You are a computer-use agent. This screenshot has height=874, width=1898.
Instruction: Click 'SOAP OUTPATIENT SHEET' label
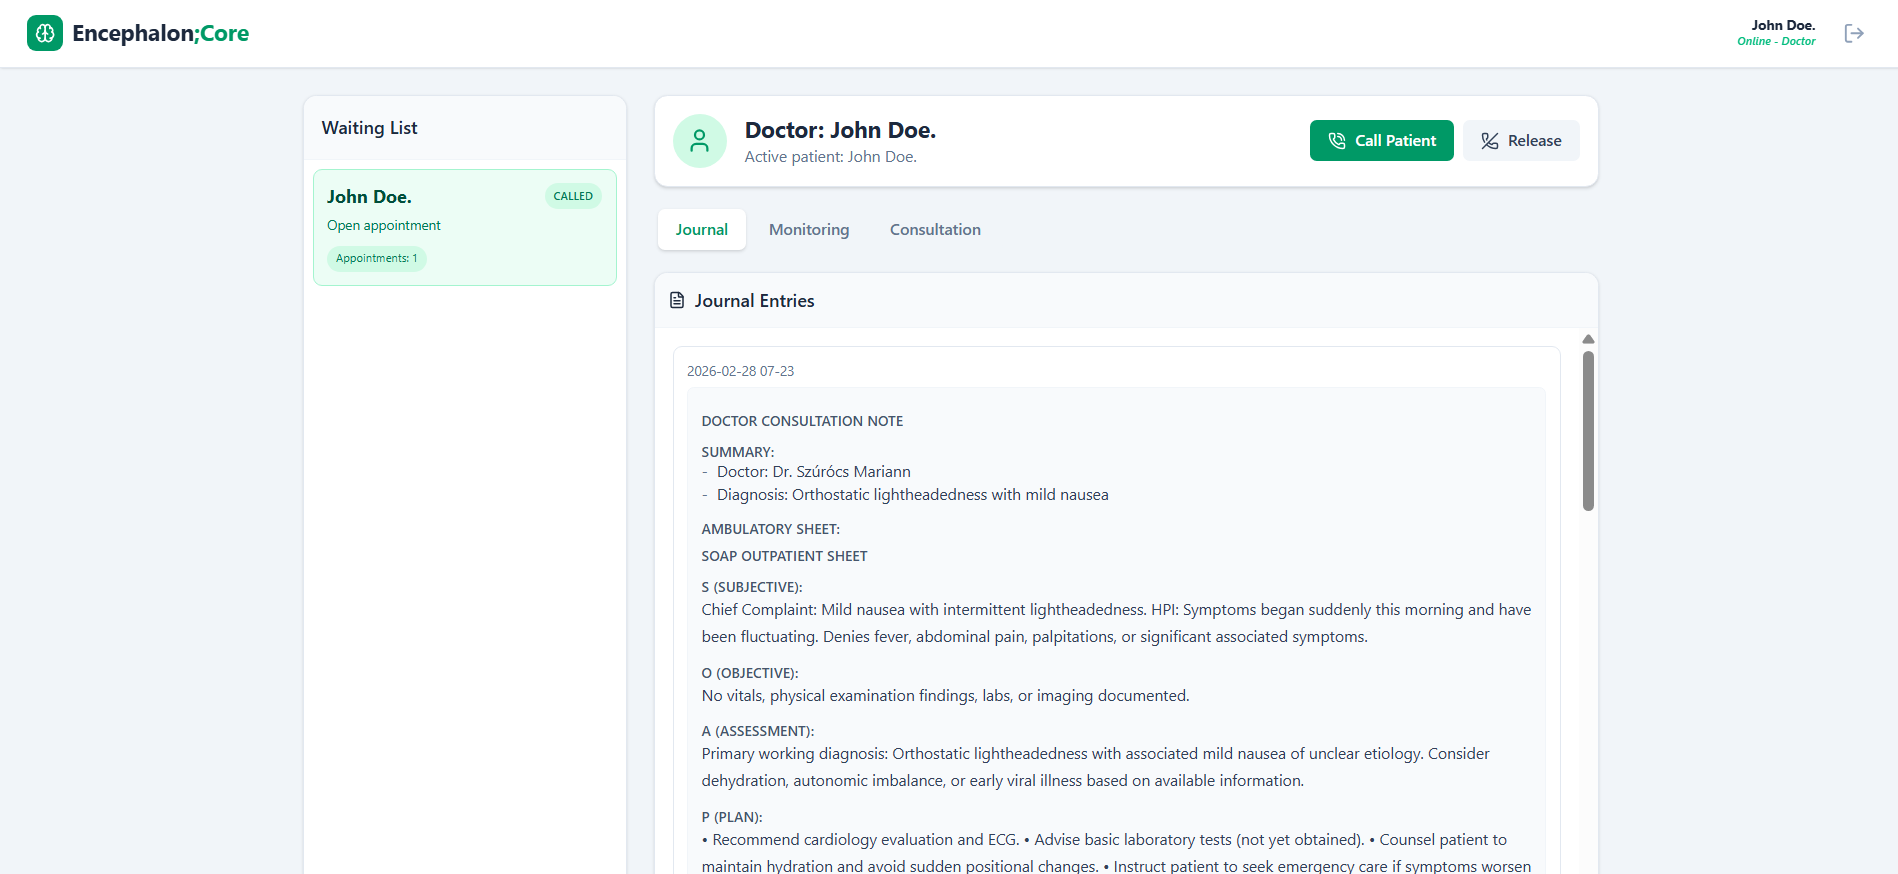[x=784, y=556]
